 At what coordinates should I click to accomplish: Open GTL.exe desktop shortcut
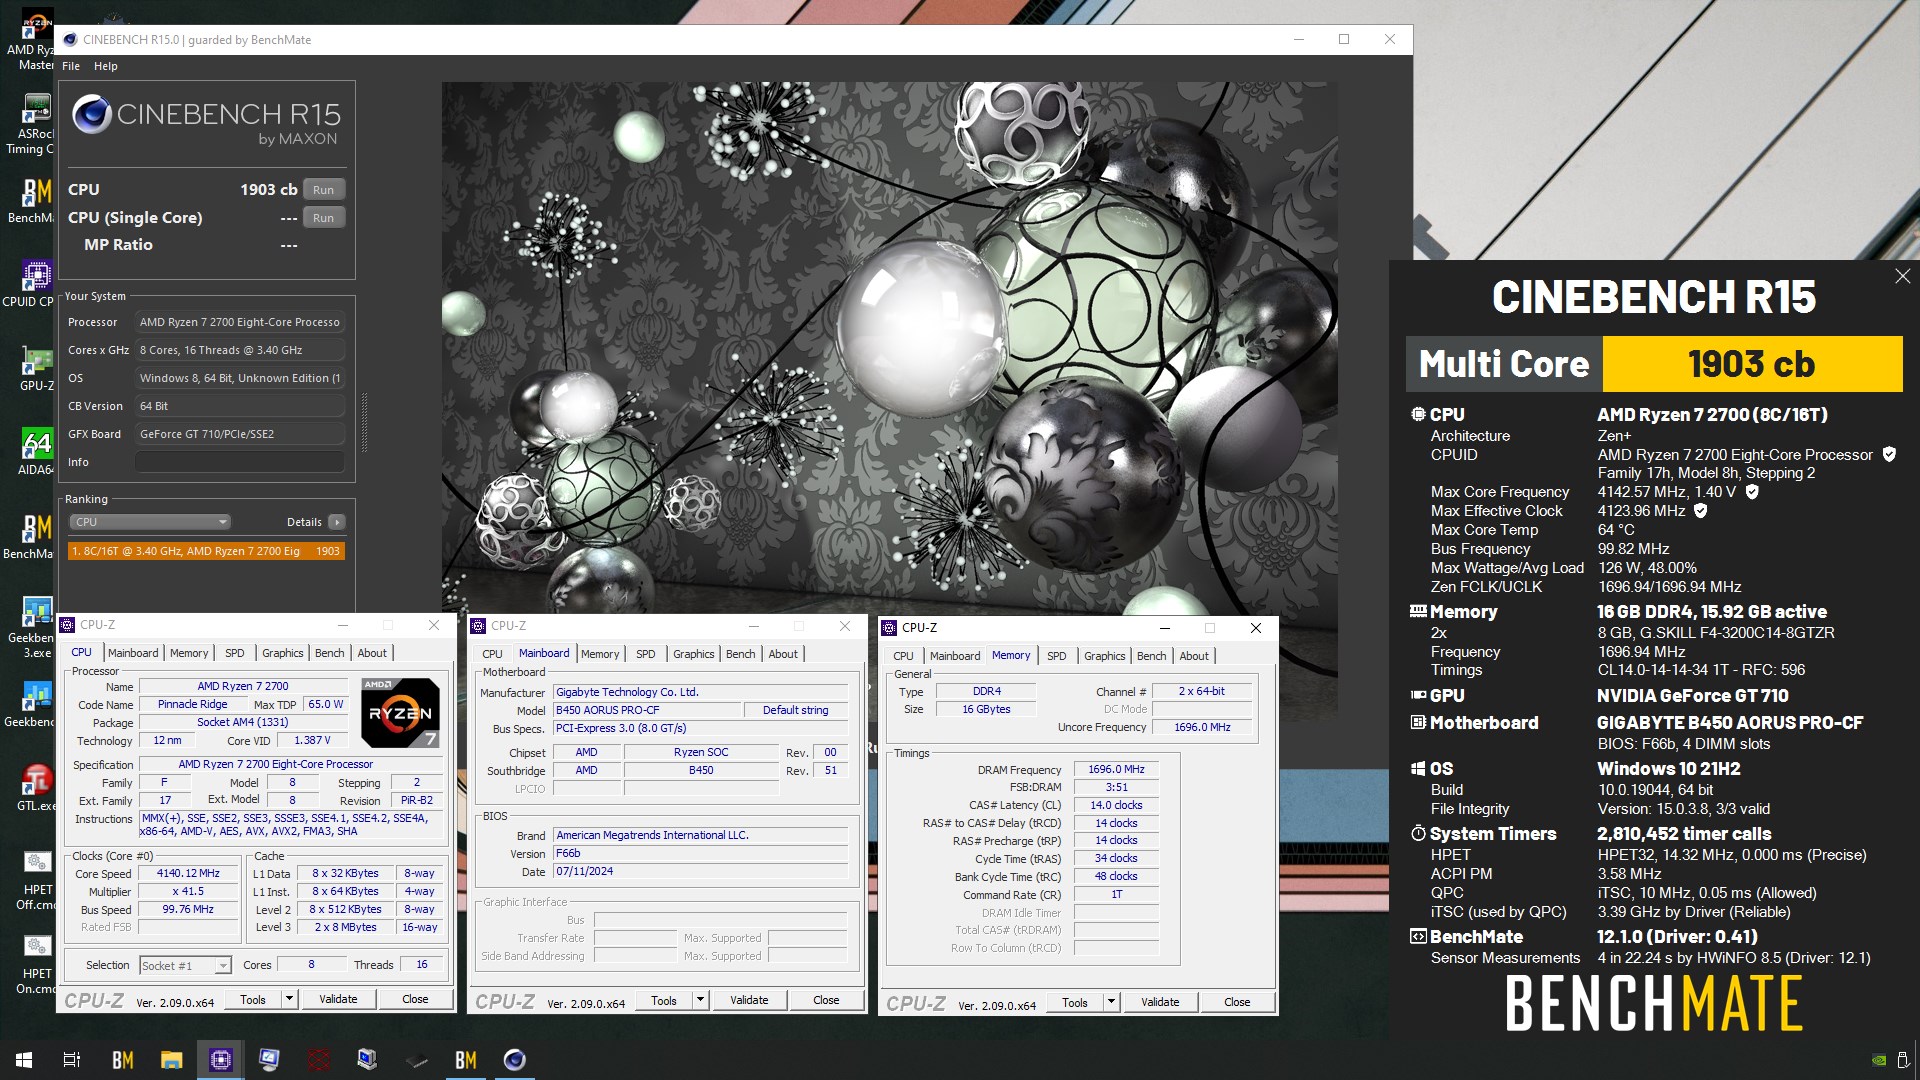click(x=36, y=787)
